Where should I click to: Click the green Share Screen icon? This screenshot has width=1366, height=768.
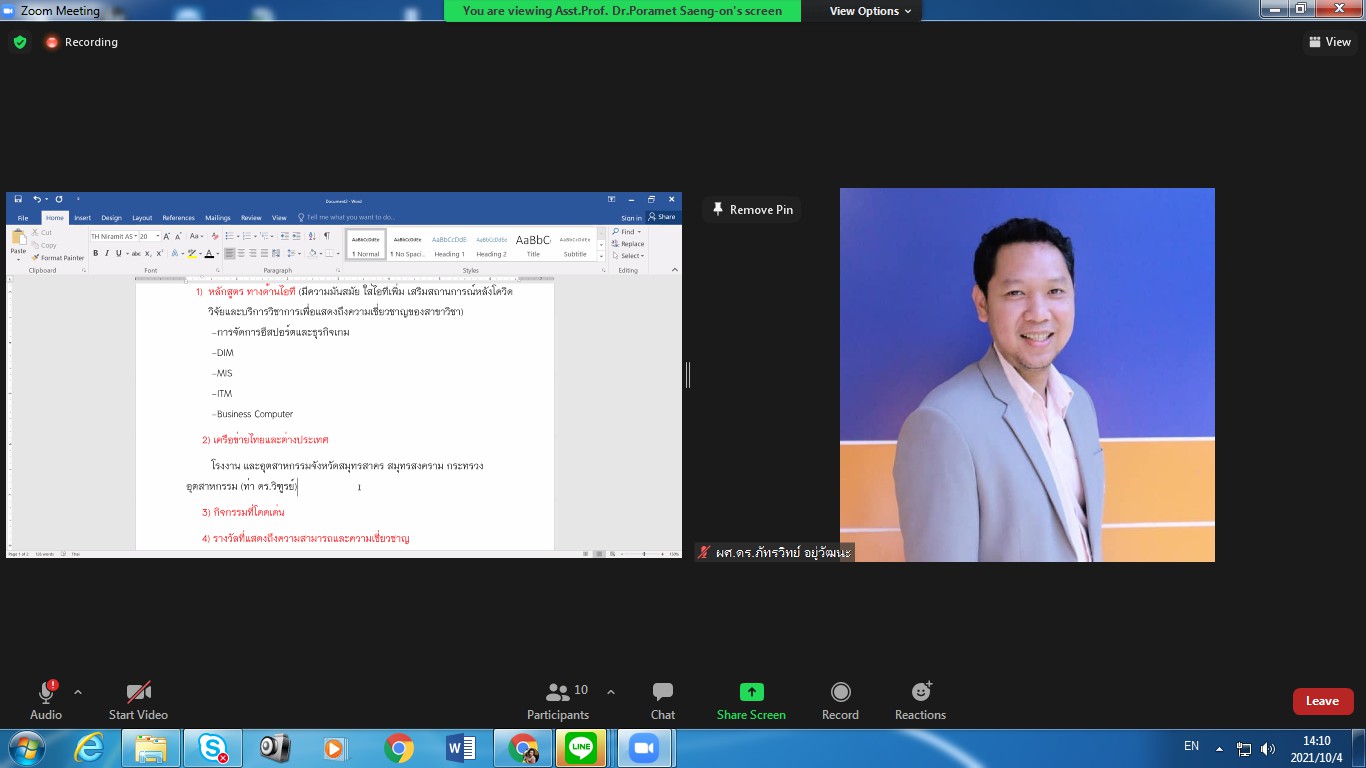point(751,692)
